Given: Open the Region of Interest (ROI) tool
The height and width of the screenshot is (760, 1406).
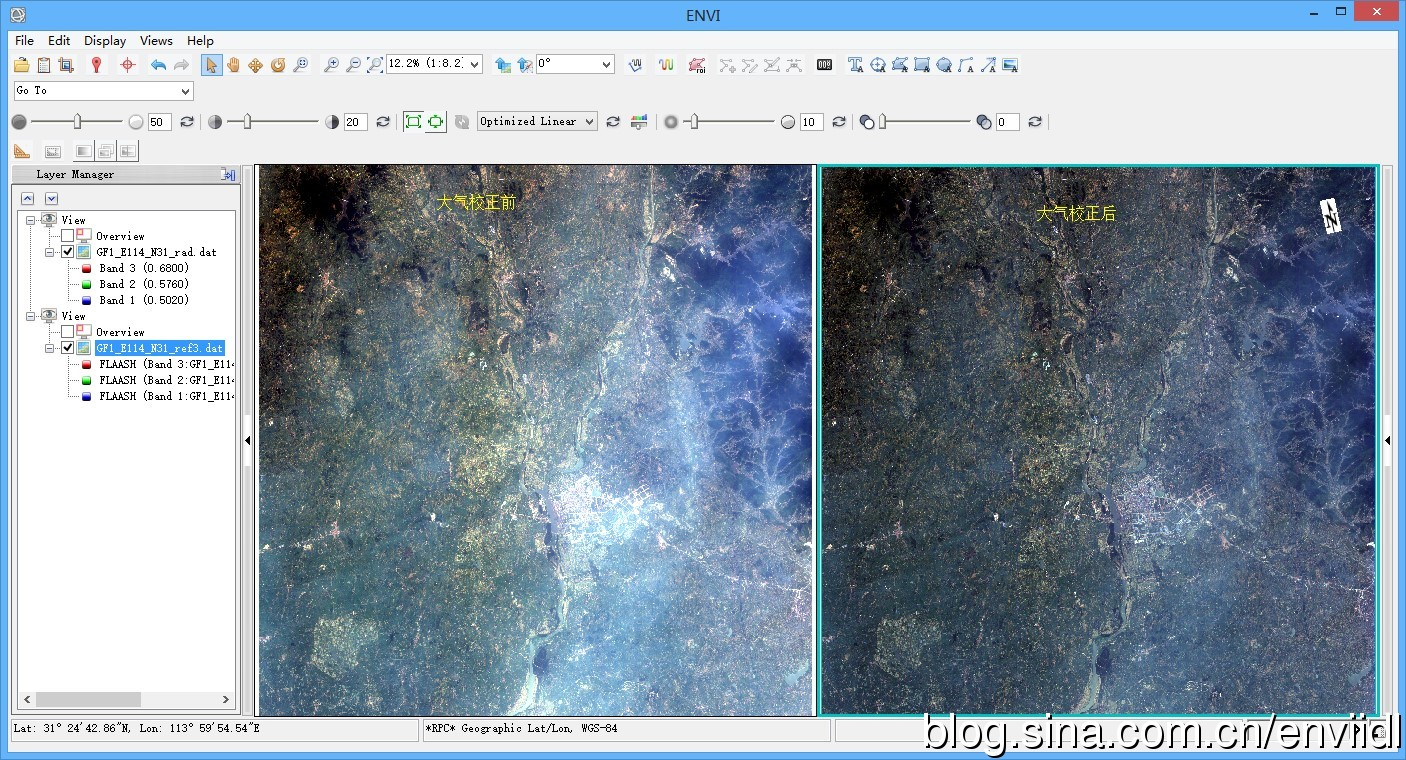Looking at the screenshot, I should (x=696, y=65).
